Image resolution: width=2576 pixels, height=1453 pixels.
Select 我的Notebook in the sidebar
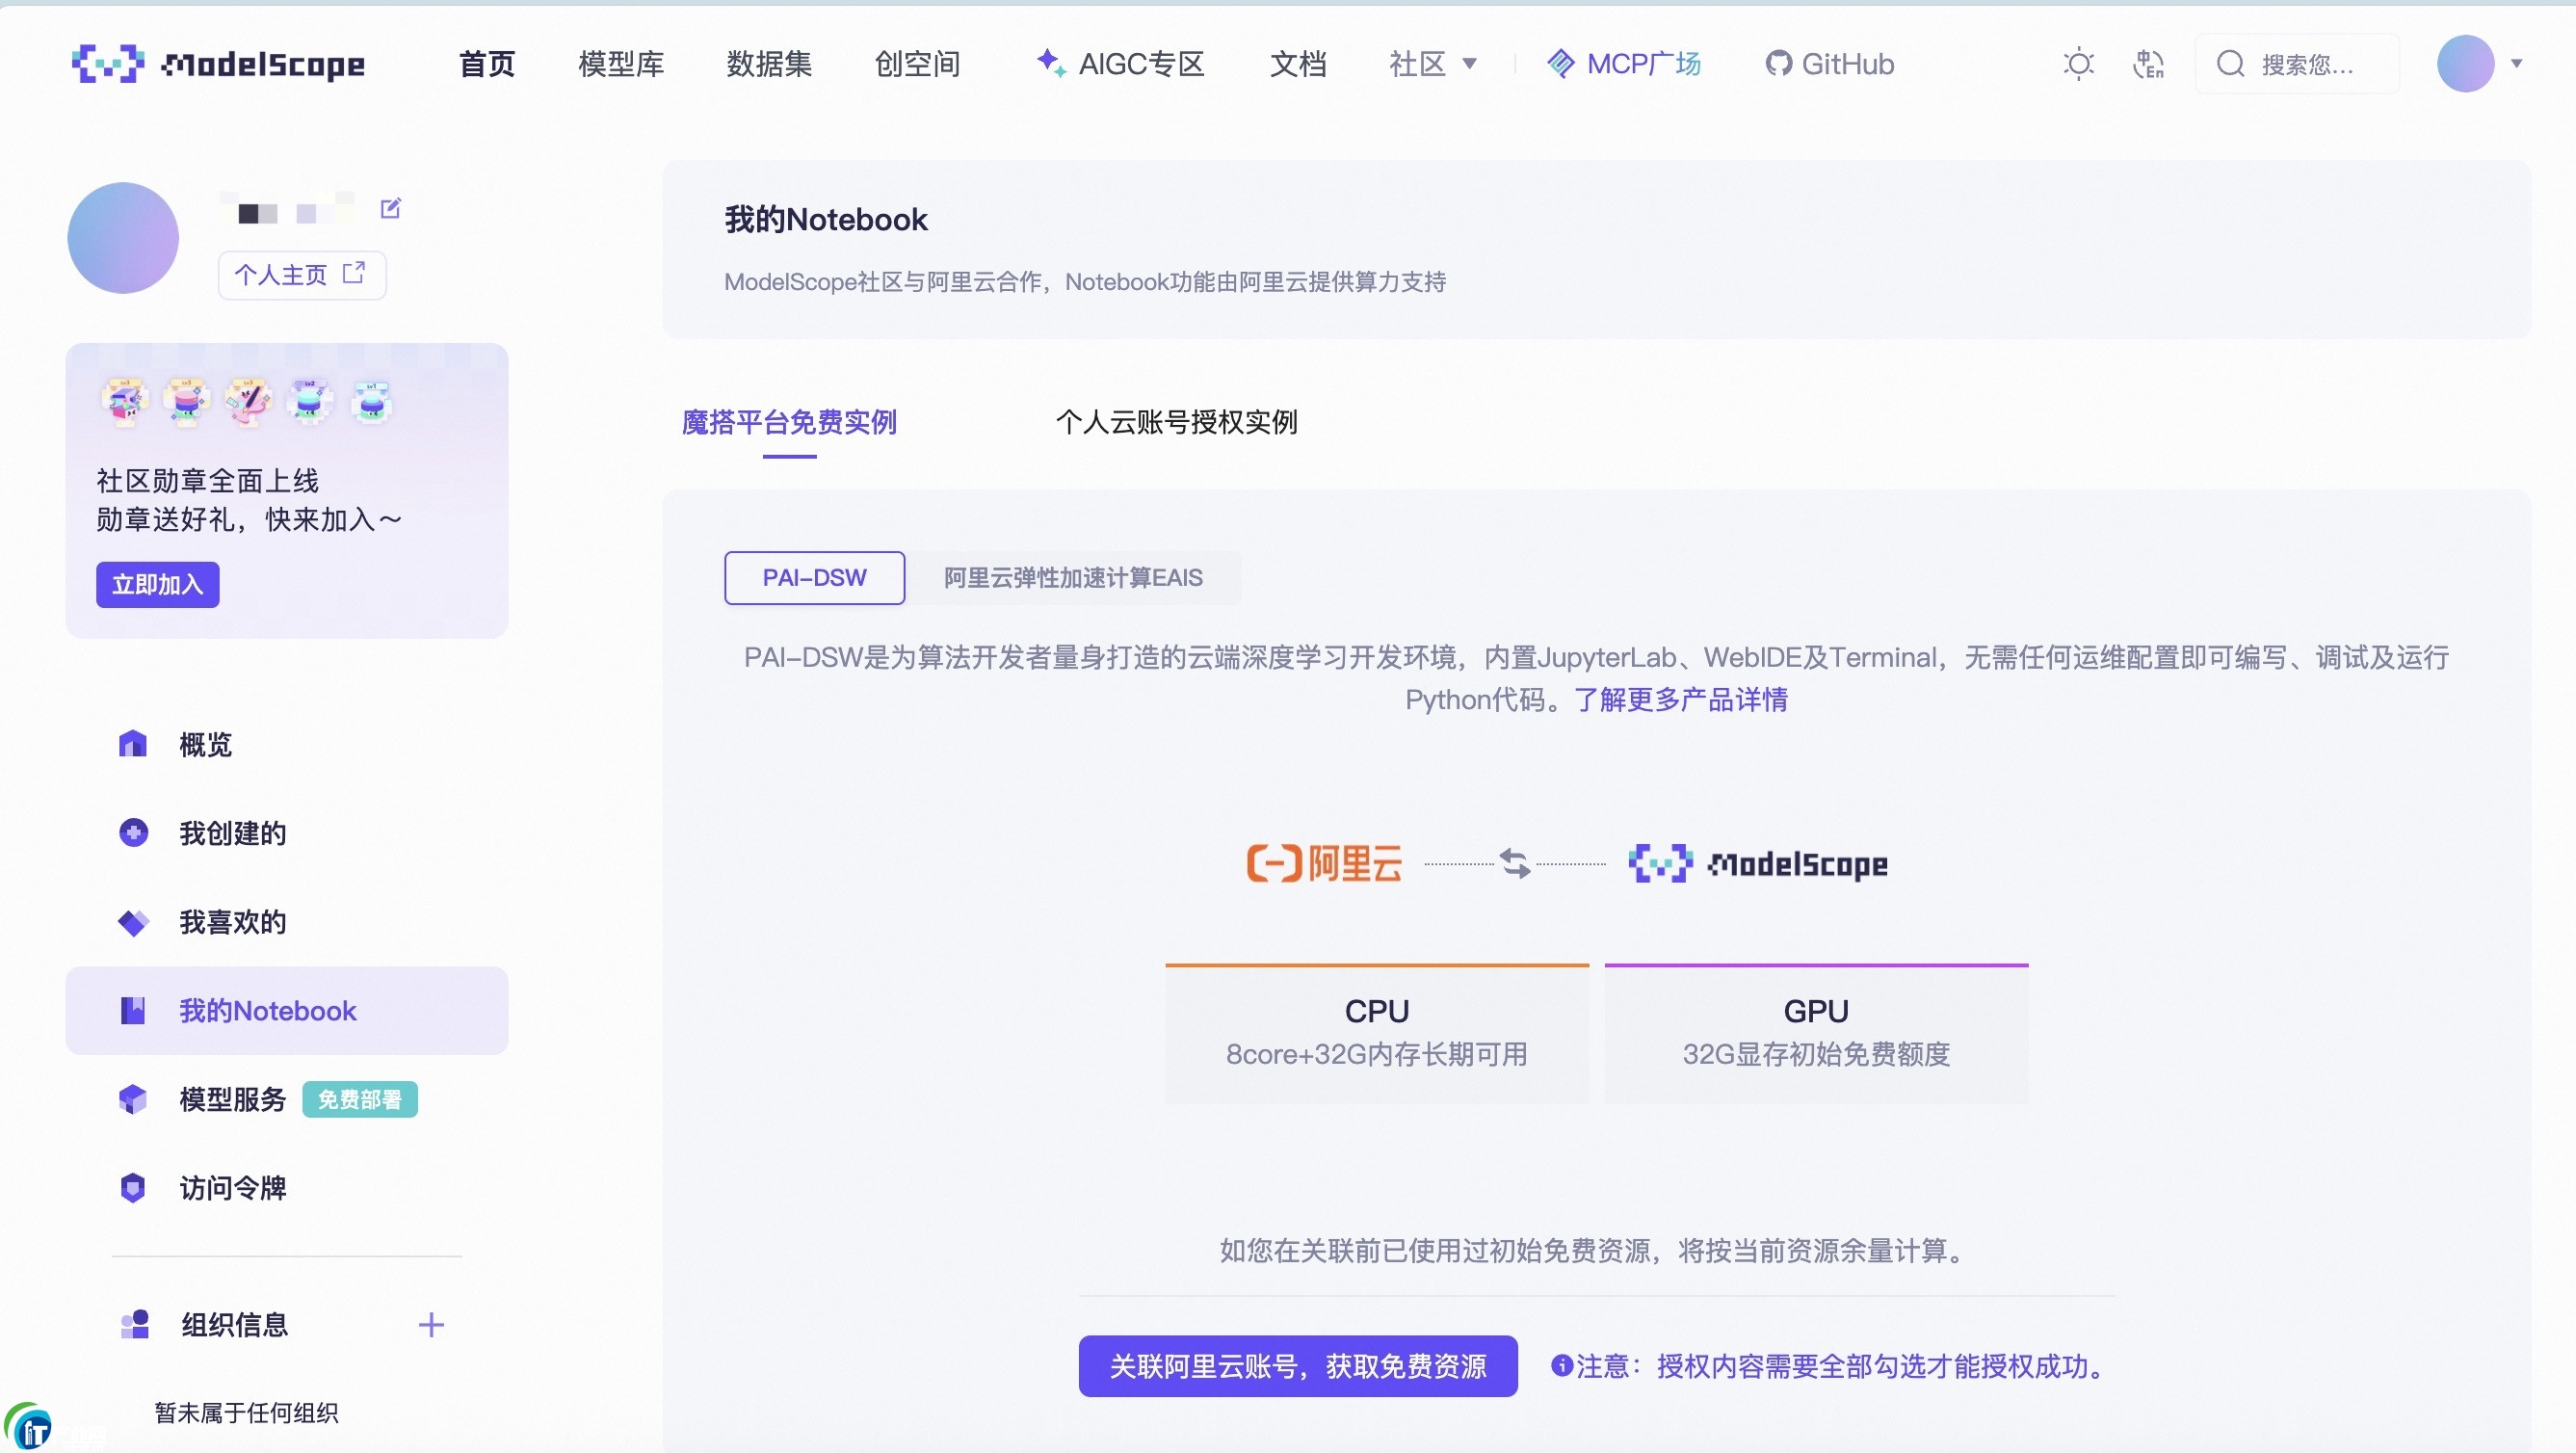pos(286,1011)
